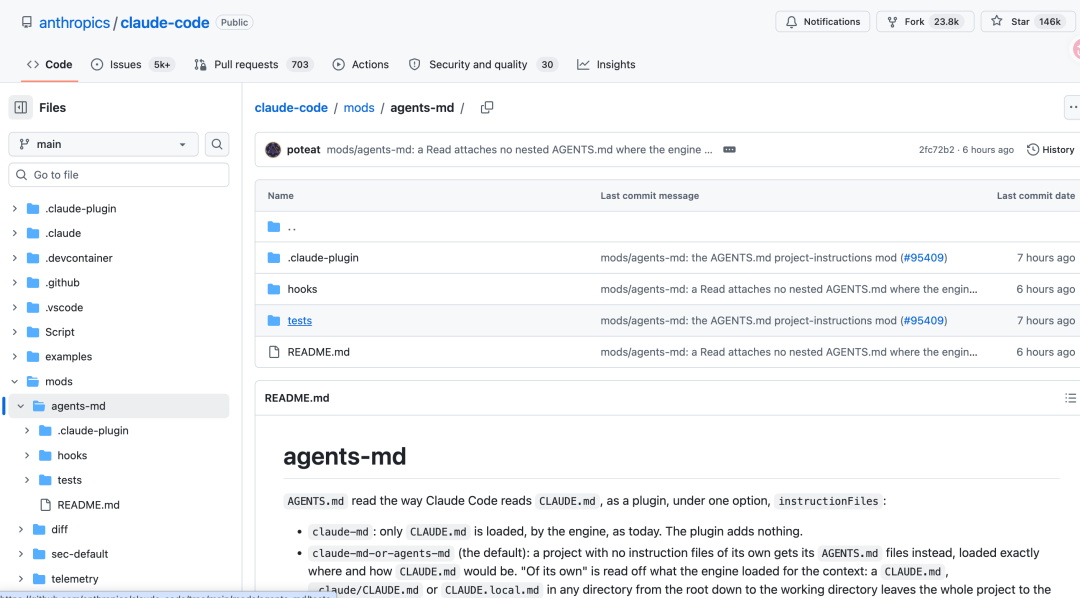This screenshot has height=598, width=1080.
Task: Click hooks folder icon in file table
Action: [x=273, y=289]
